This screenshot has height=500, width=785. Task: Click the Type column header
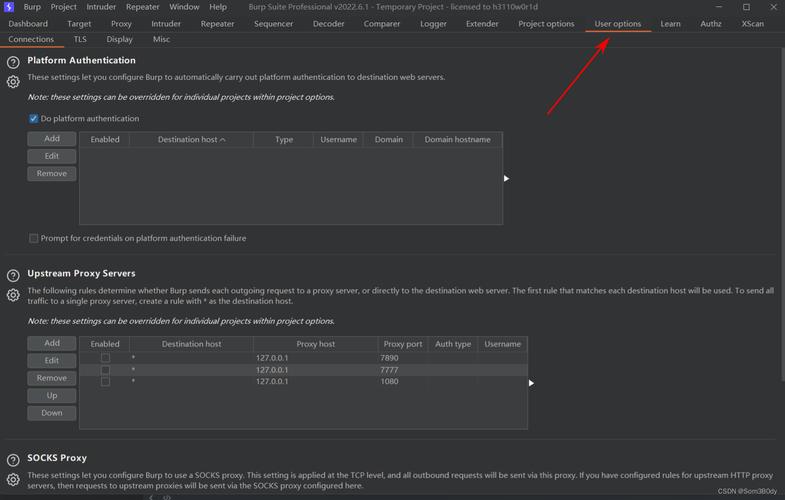click(284, 140)
